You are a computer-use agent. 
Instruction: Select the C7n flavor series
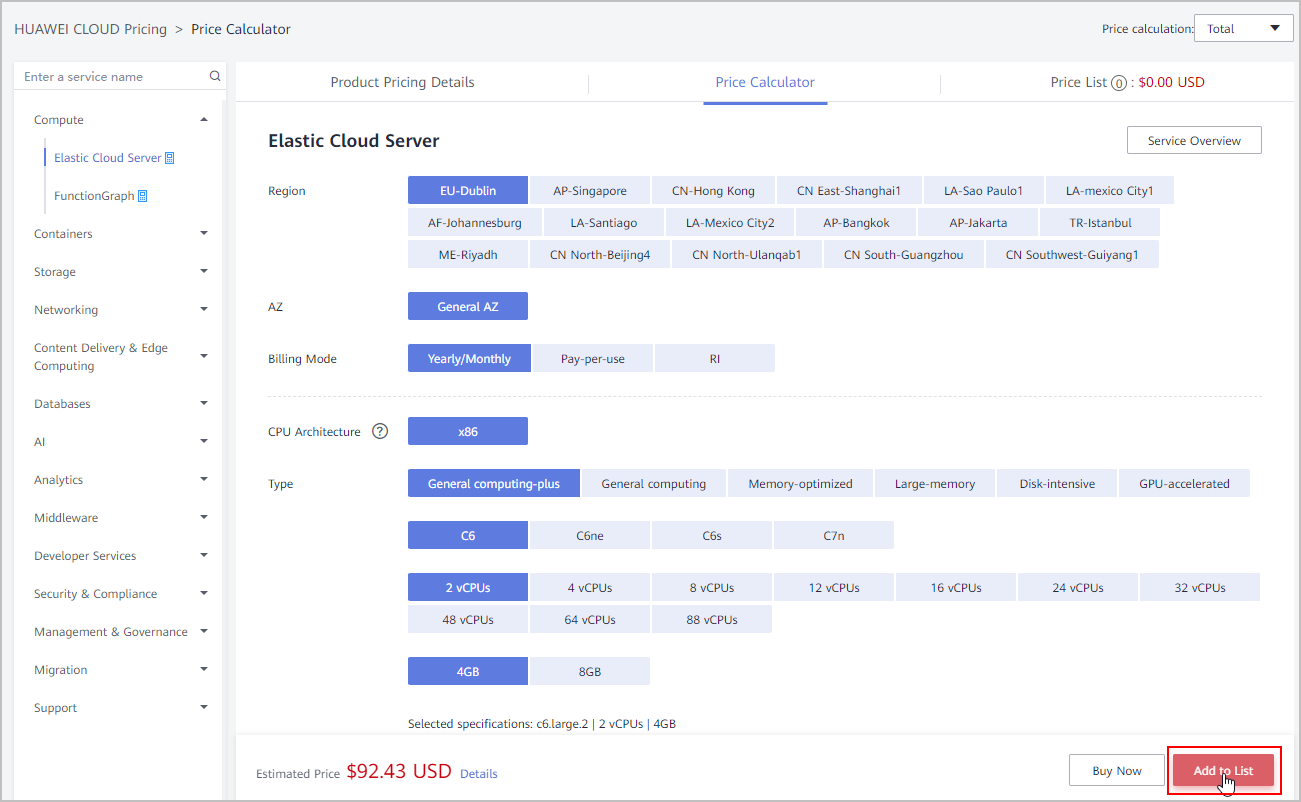coord(834,536)
